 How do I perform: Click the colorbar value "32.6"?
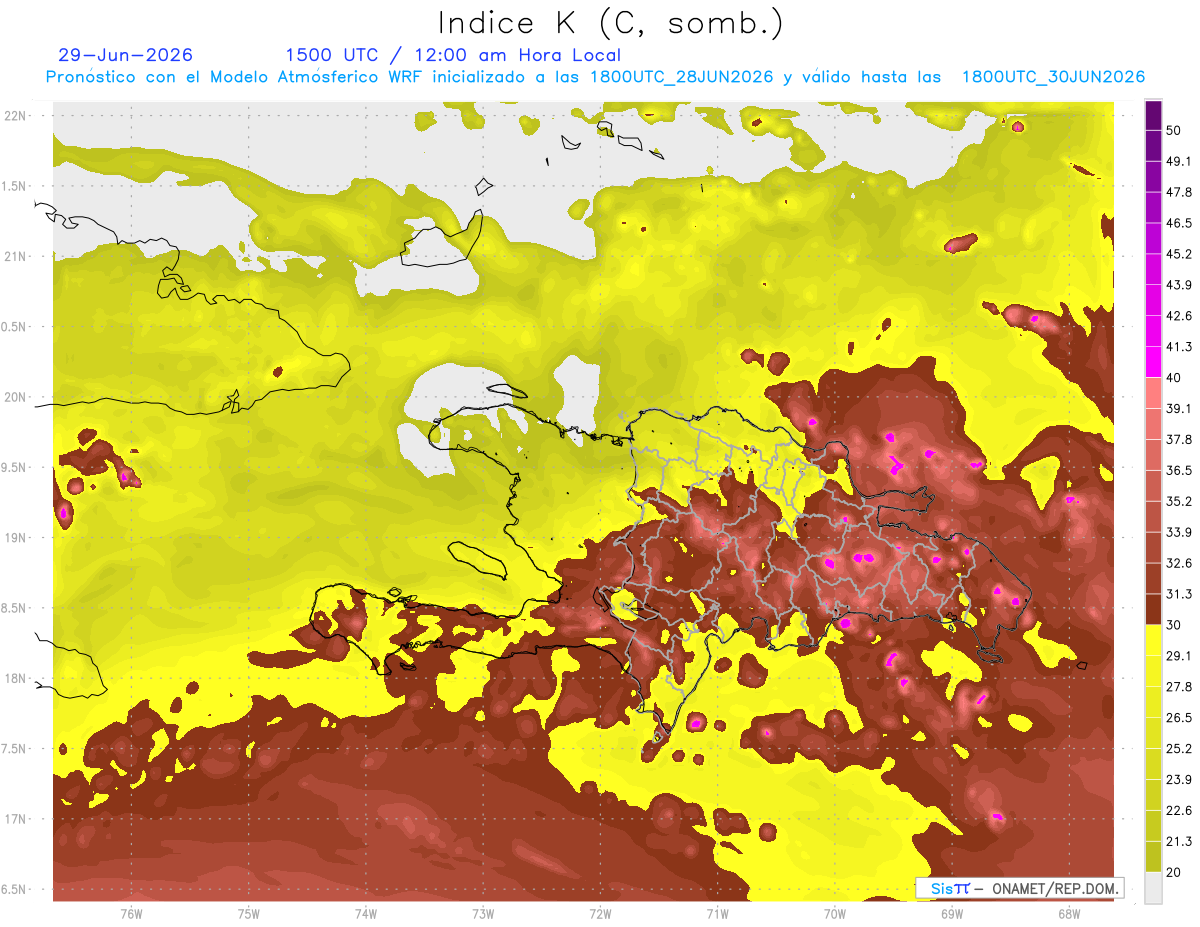point(1178,563)
